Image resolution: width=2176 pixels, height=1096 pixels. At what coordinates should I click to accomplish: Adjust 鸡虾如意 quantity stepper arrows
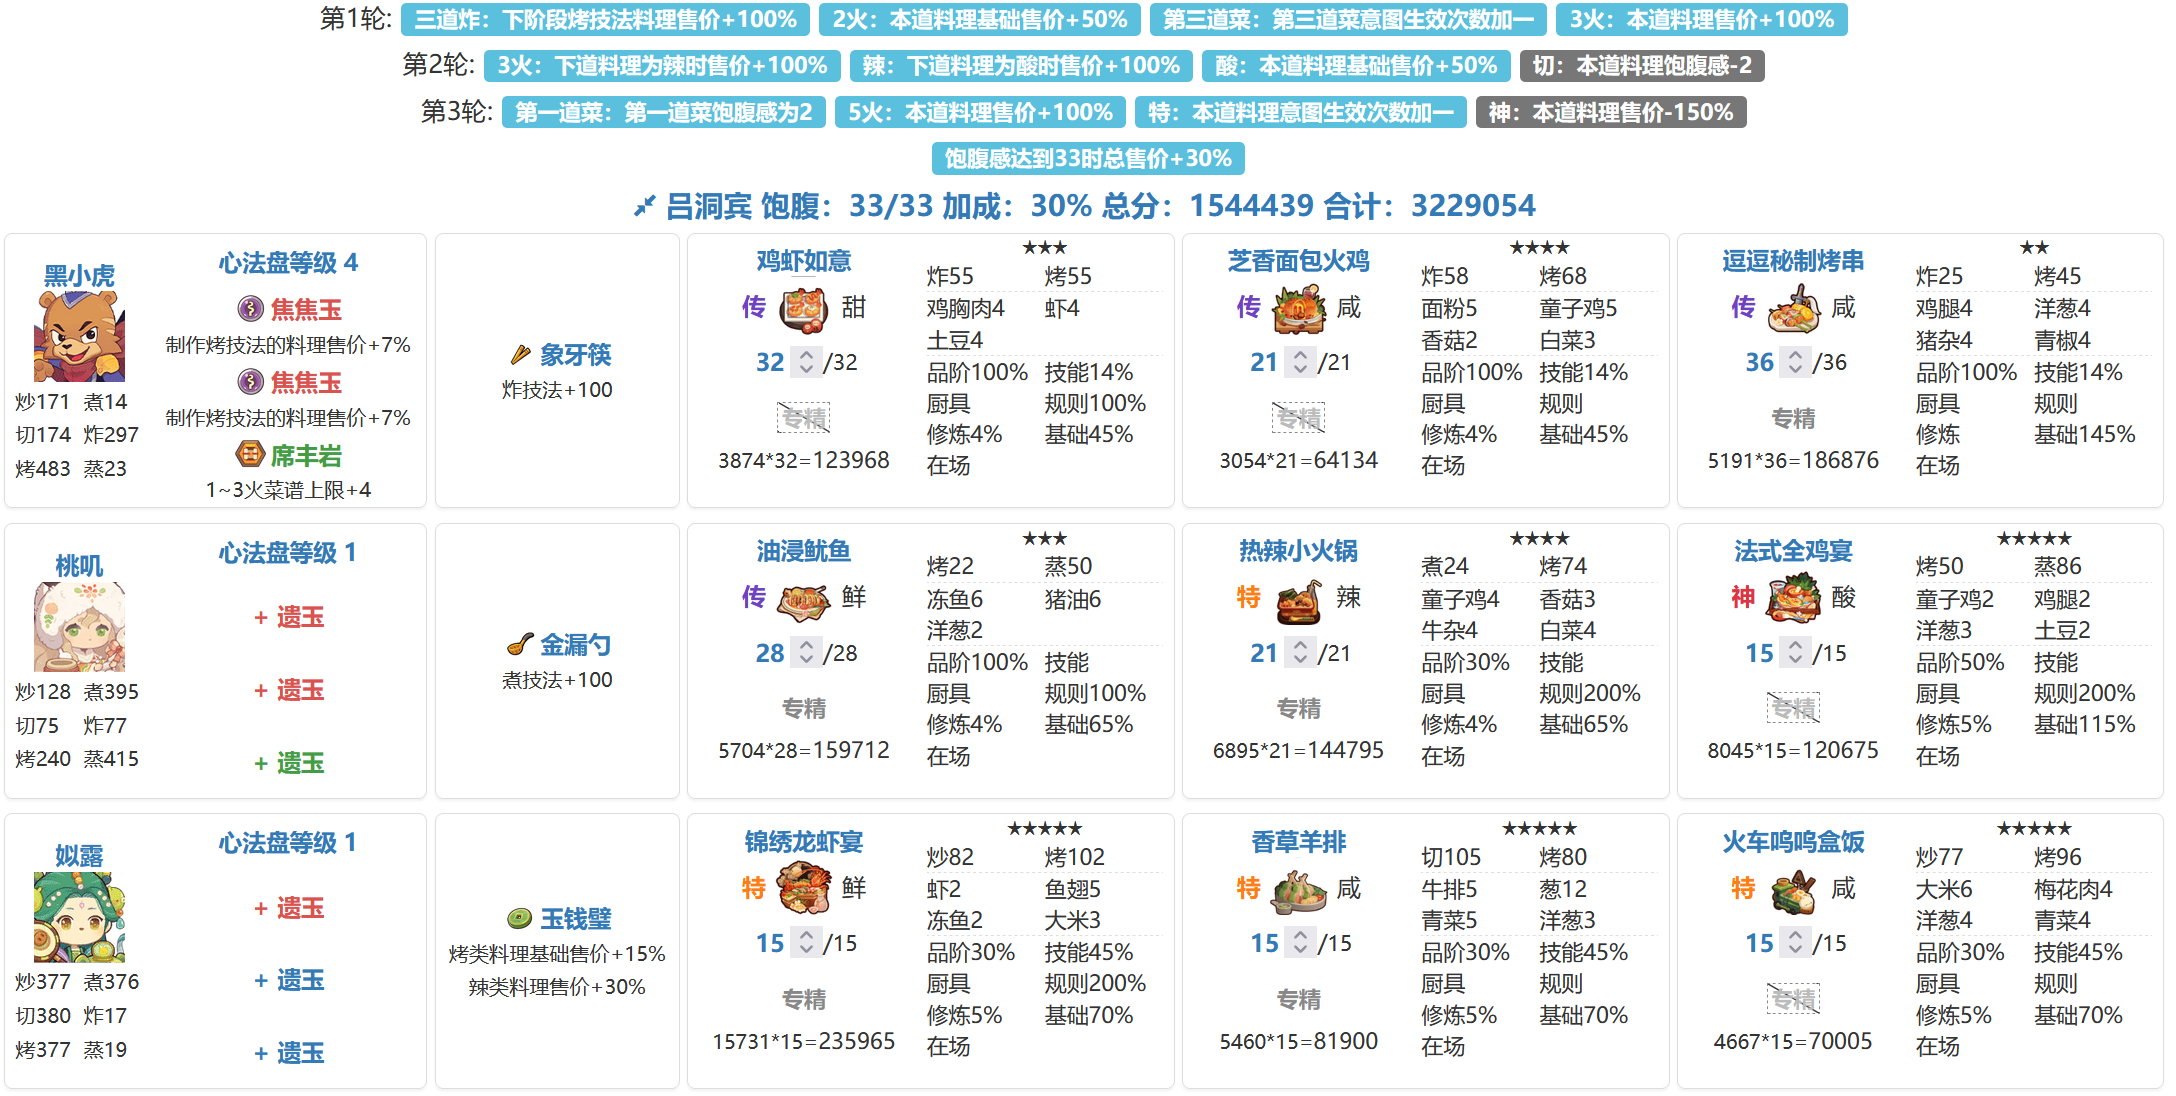pos(806,362)
